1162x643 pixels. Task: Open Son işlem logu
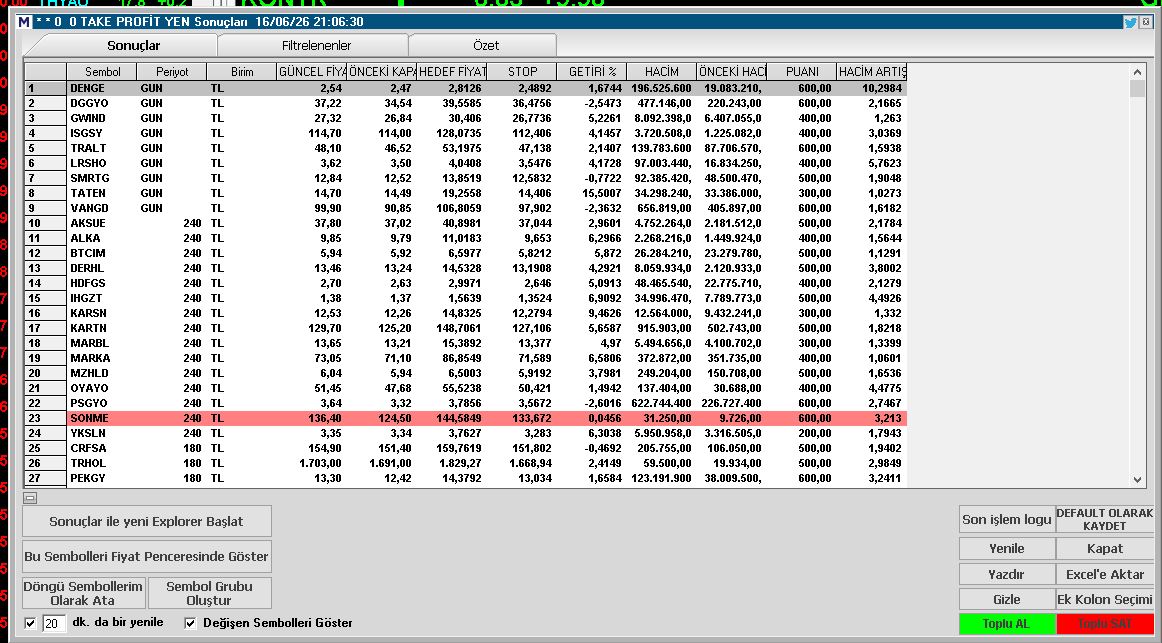pos(1006,519)
